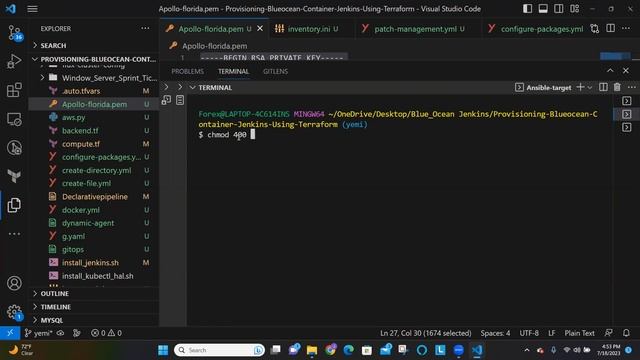Open Explorer views and more actions
This screenshot has height=360, width=640.
coord(145,28)
